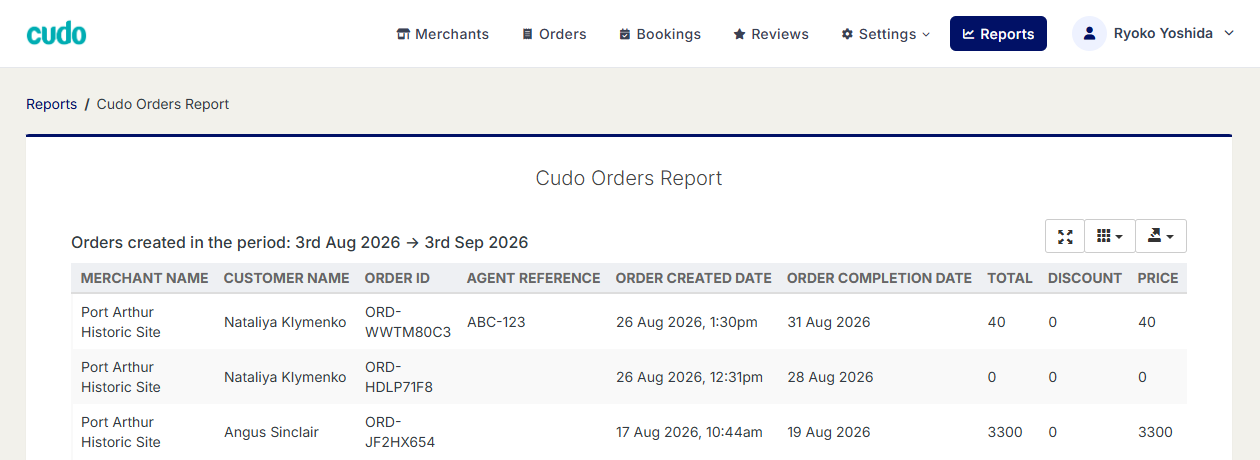Open the export data dropdown
The width and height of the screenshot is (1260, 460).
1161,236
